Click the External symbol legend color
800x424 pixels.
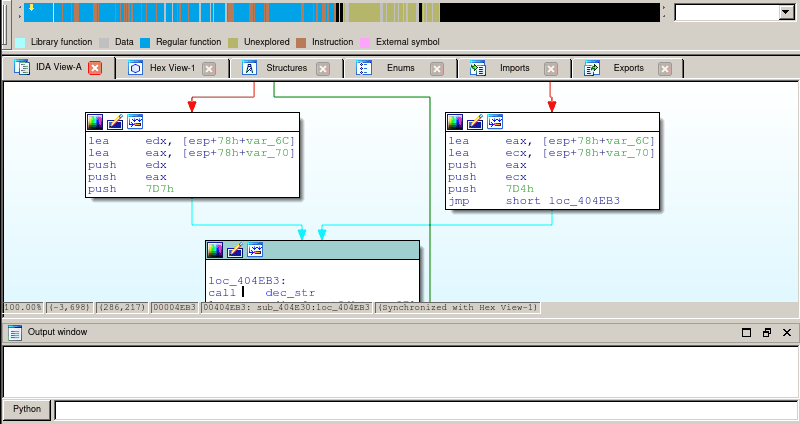coord(365,42)
